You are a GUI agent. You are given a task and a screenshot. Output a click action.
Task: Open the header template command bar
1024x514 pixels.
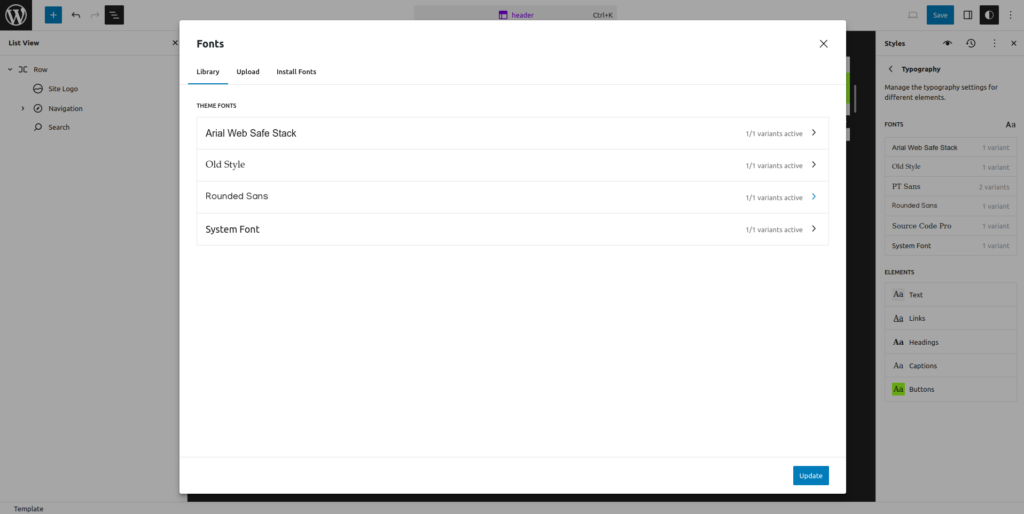click(x=515, y=14)
